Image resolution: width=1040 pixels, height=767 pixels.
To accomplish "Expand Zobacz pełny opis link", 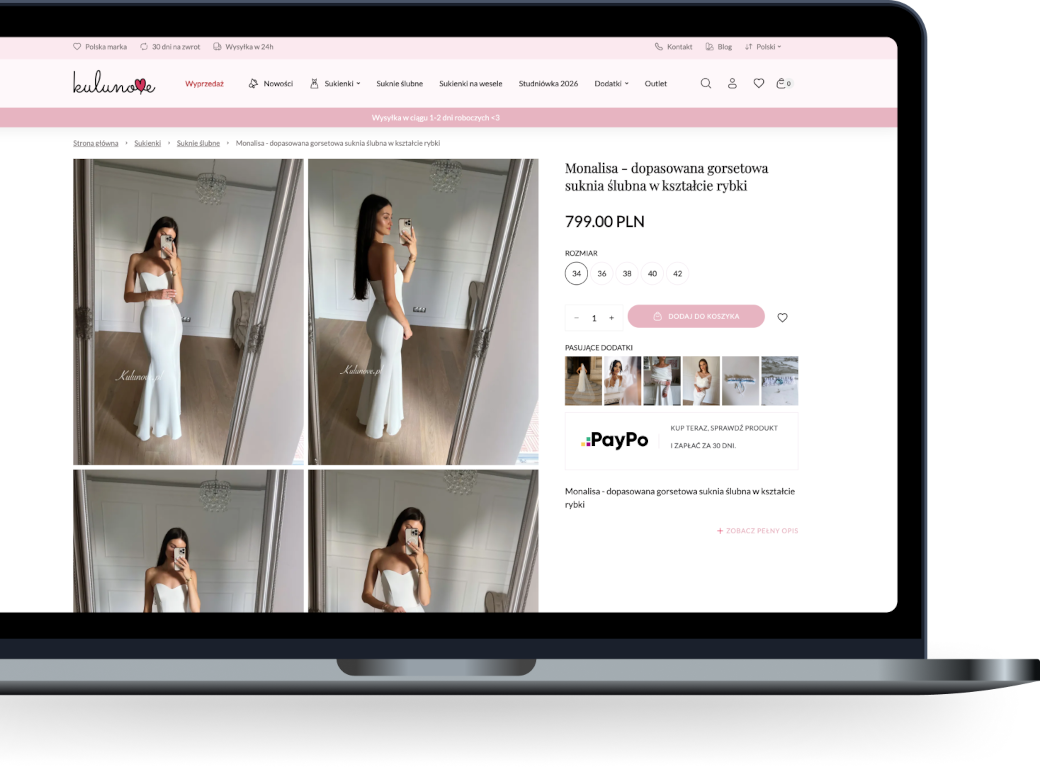I will point(757,531).
